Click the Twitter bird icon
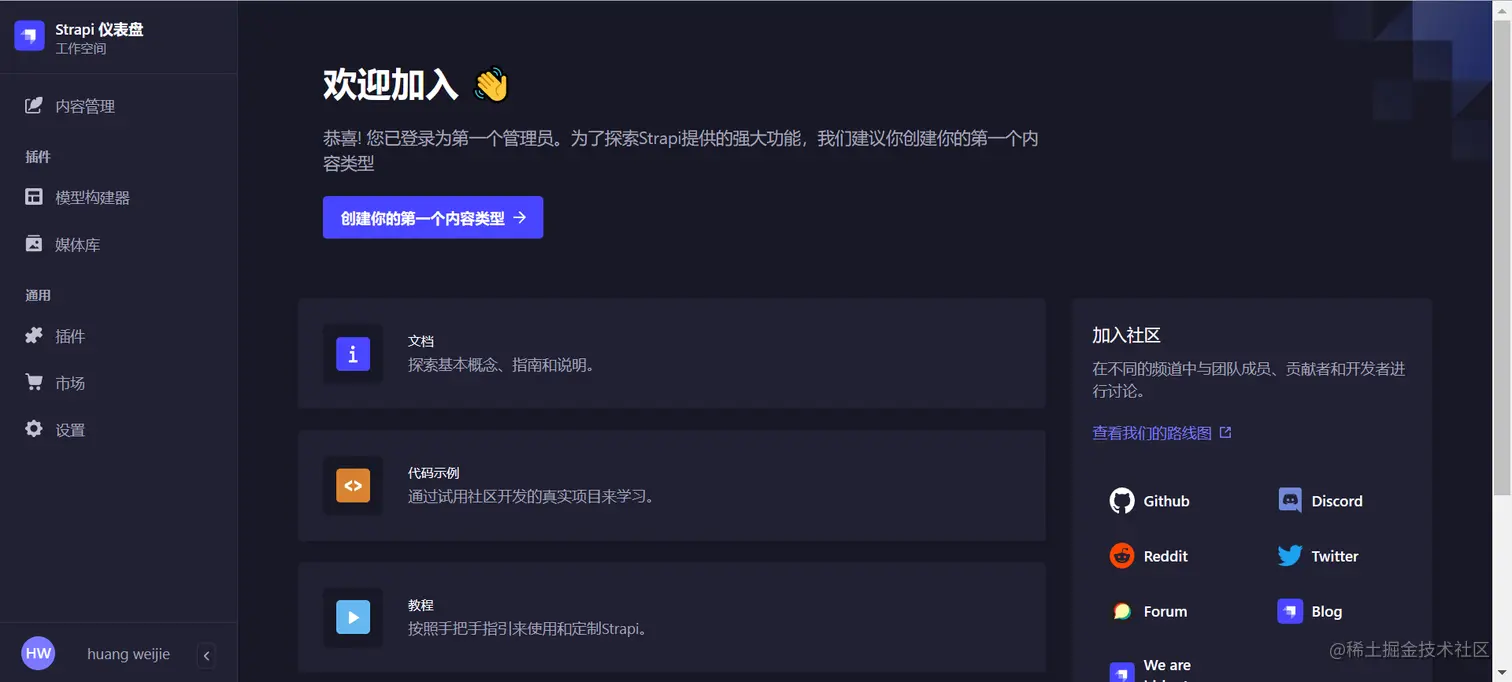1512x682 pixels. 1290,556
